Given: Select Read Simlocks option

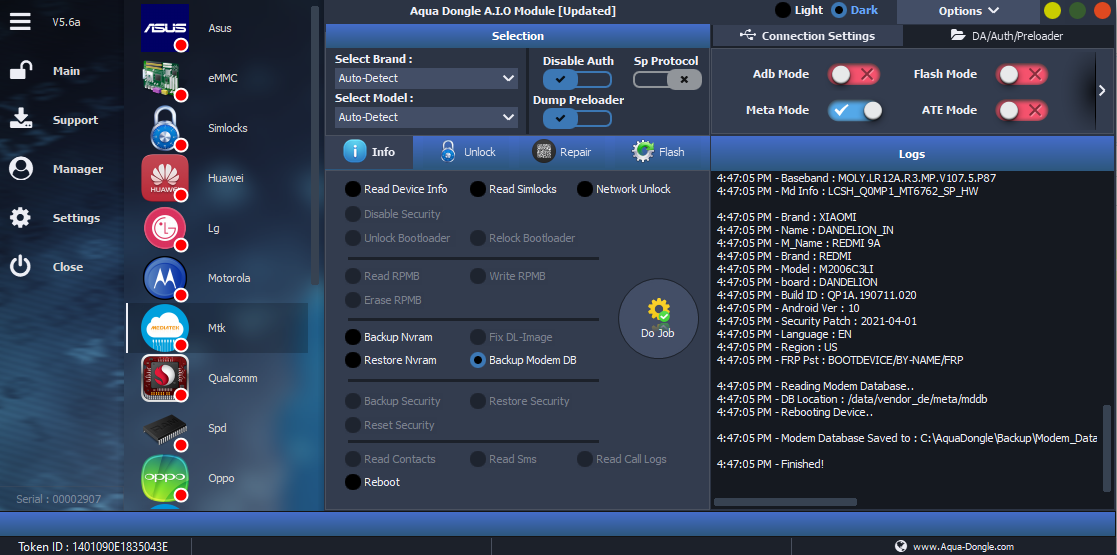Looking at the screenshot, I should (x=478, y=189).
